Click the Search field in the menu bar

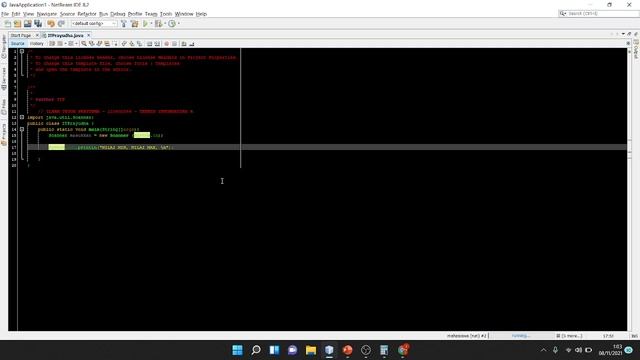pos(598,13)
